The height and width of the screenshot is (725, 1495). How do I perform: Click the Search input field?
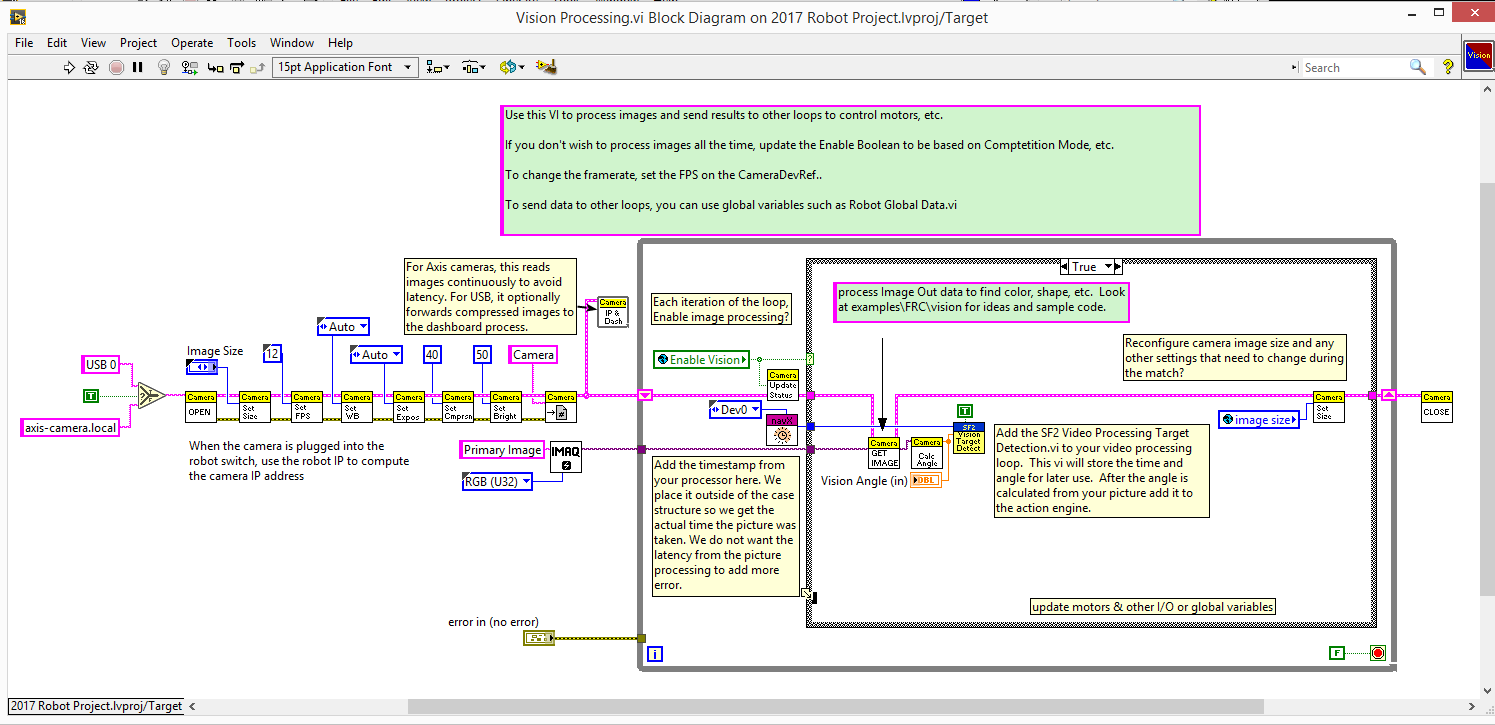click(x=1354, y=67)
